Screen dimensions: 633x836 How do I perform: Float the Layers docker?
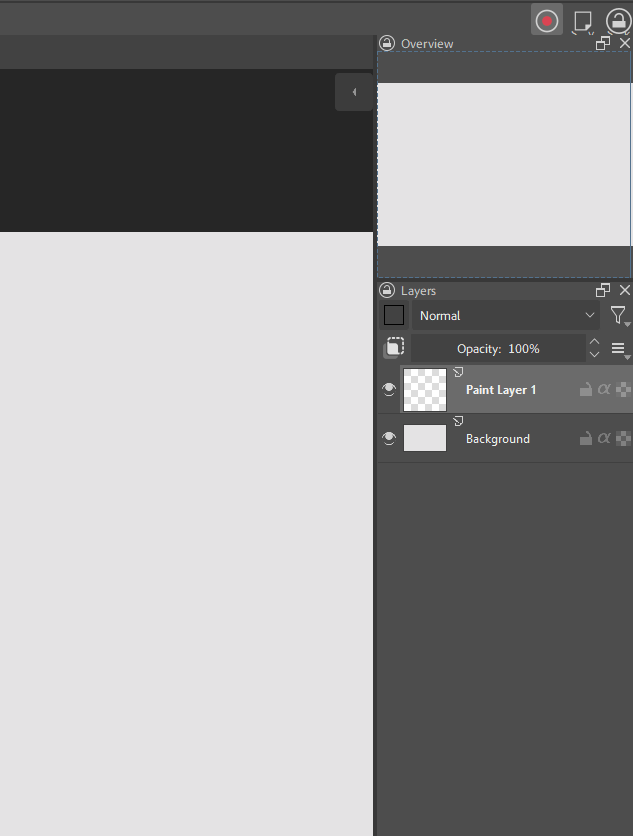point(603,290)
